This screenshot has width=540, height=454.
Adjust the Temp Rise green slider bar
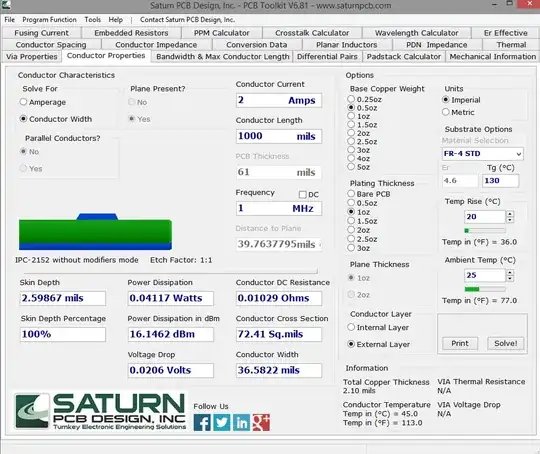485,230
